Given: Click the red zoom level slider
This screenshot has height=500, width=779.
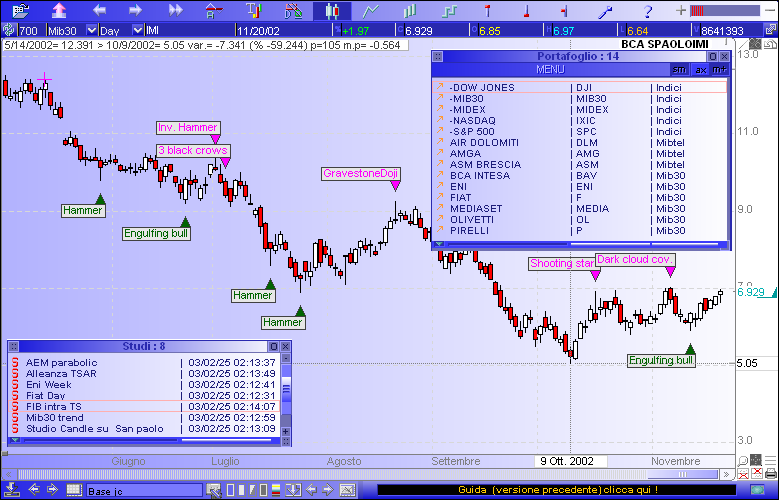Looking at the screenshot, I should 725,10.
